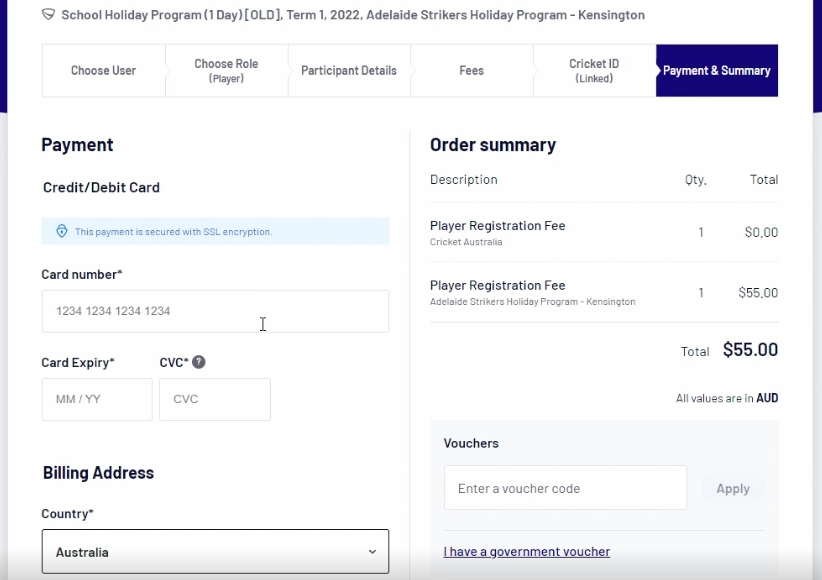Select the Adelaide Strikers Kensington fee row
Screen dimensions: 822x580
(603, 292)
